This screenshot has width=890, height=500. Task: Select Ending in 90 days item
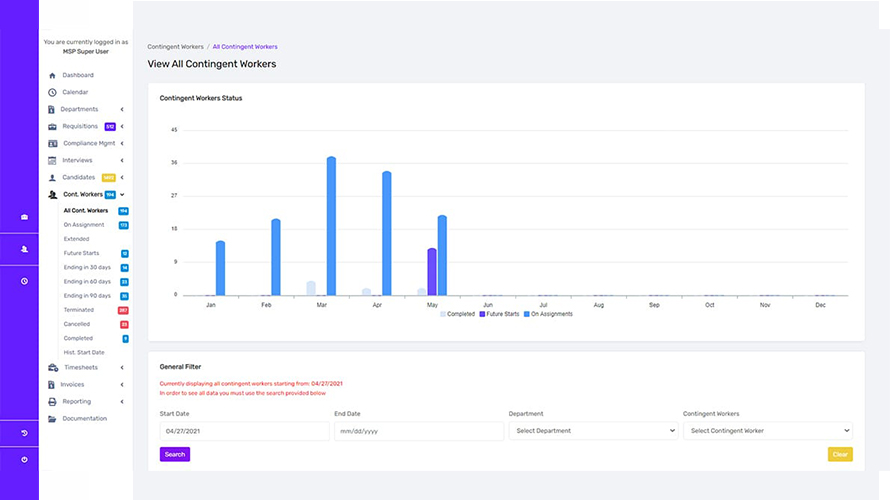click(x=87, y=296)
